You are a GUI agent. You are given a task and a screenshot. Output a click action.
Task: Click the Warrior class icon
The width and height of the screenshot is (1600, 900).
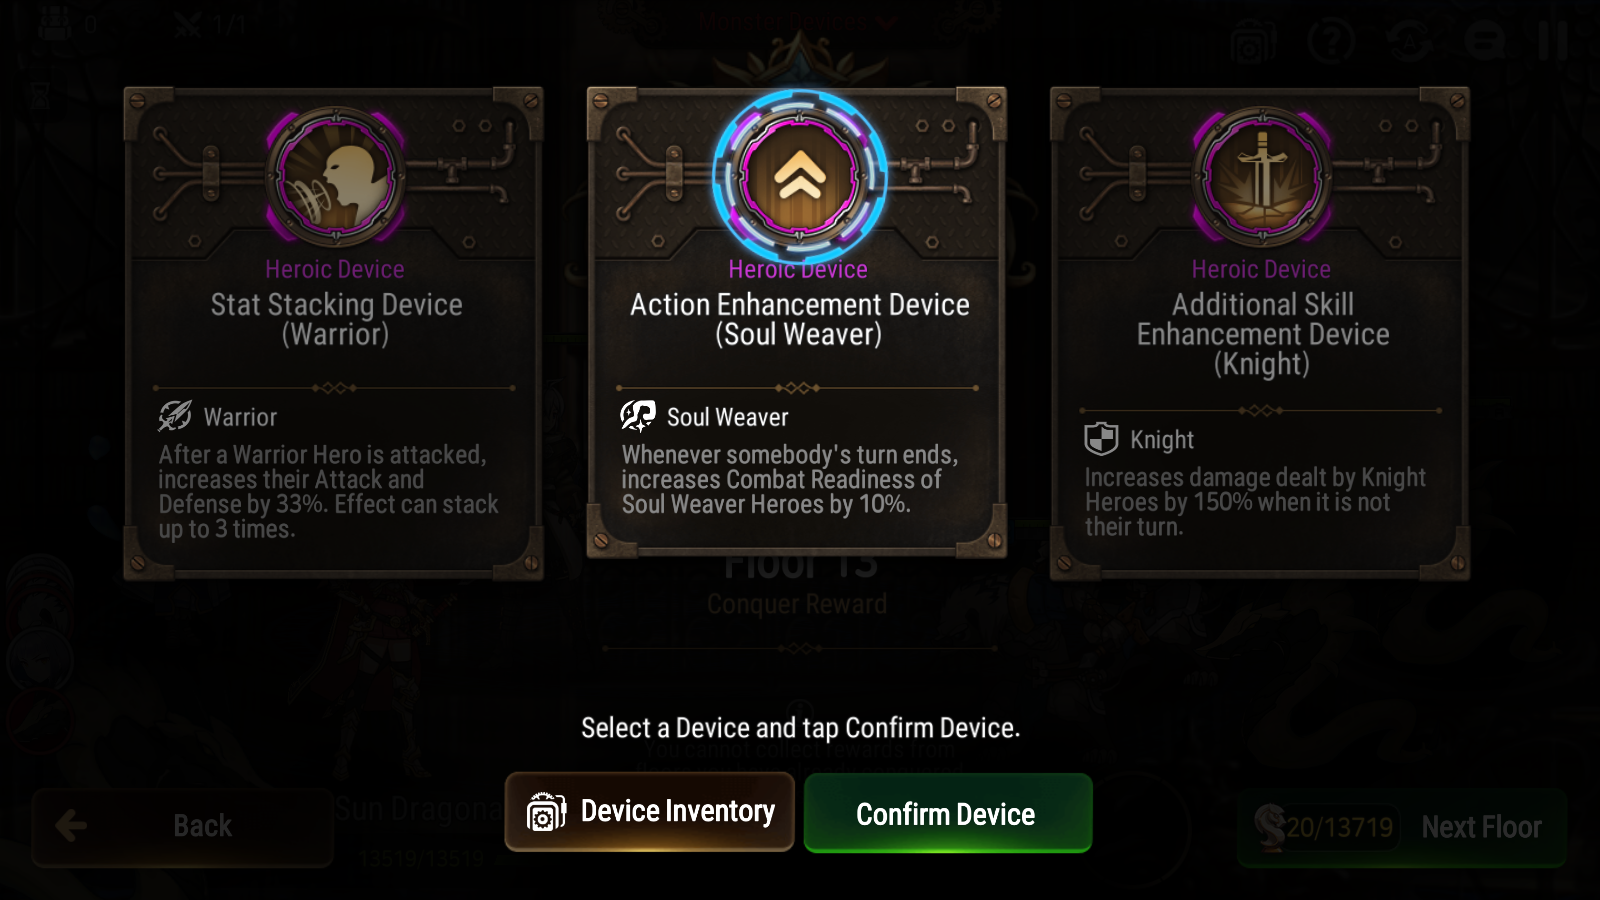(x=175, y=415)
